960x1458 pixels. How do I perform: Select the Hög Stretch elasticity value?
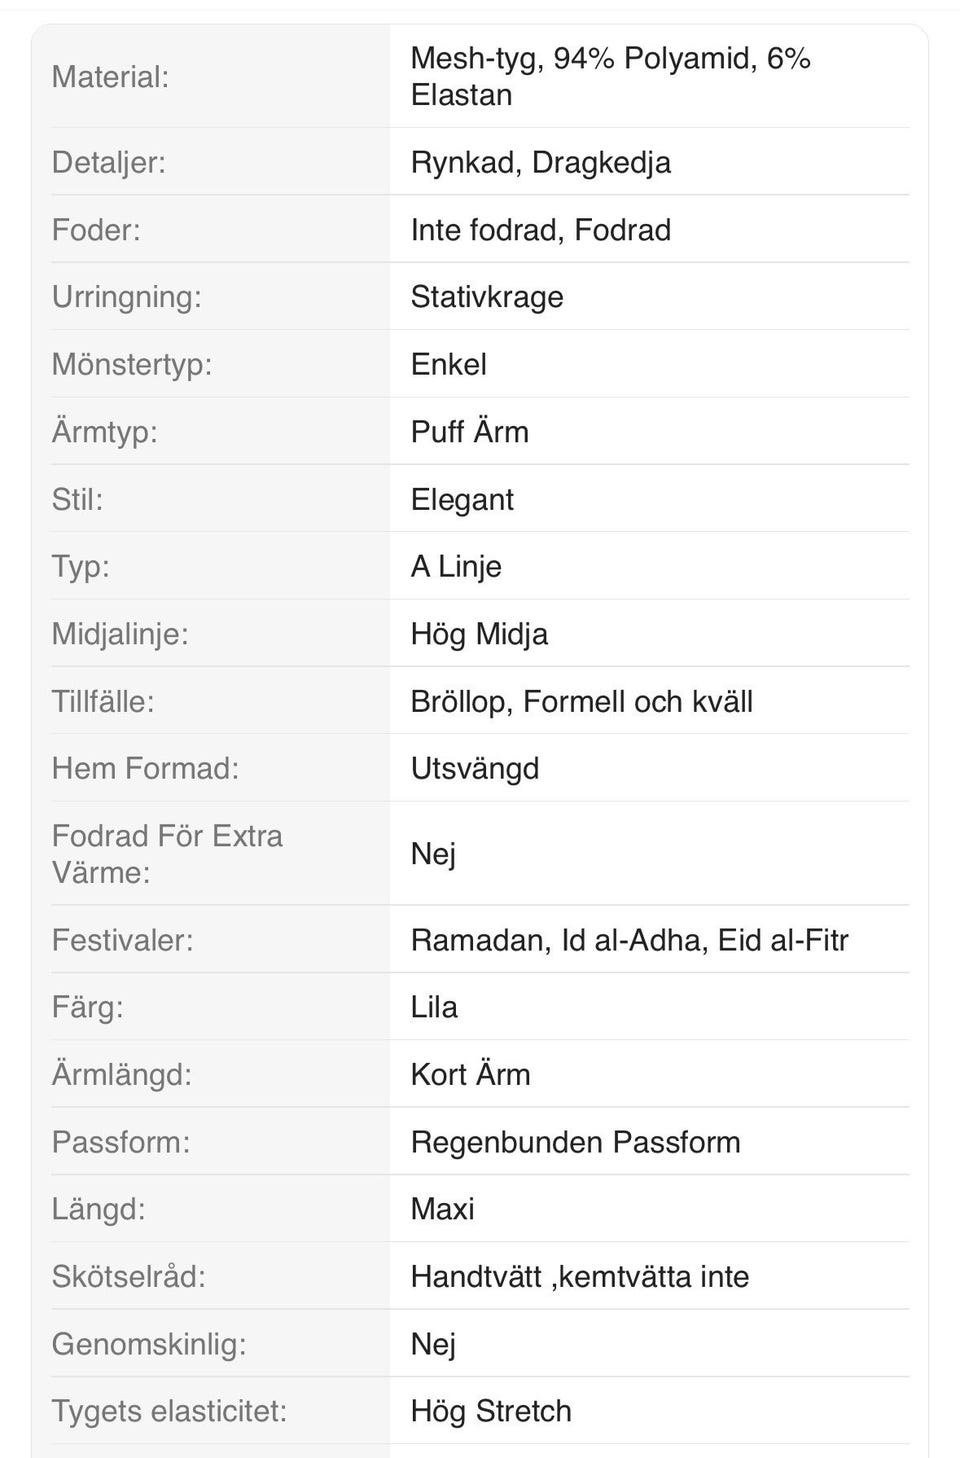pyautogui.click(x=491, y=1411)
